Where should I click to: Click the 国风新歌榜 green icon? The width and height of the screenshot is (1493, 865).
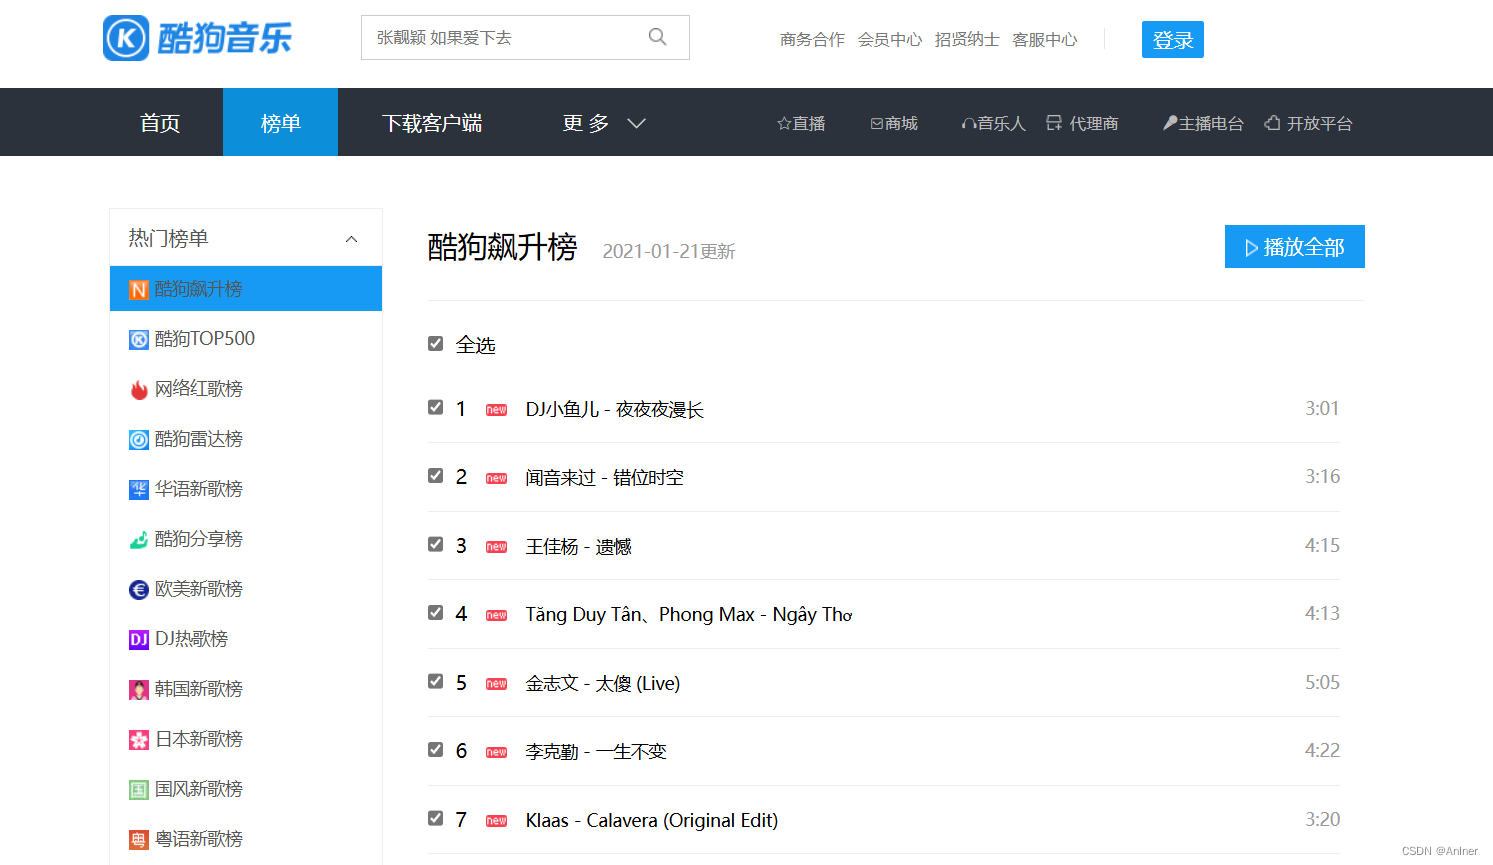pos(139,790)
